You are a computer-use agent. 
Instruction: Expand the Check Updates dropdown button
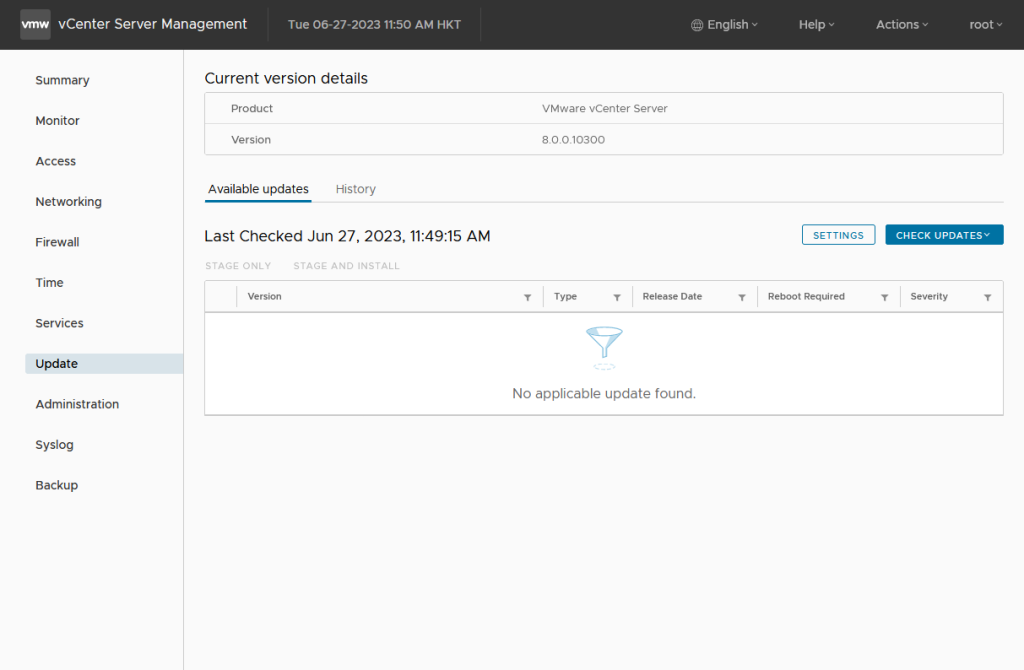point(943,235)
